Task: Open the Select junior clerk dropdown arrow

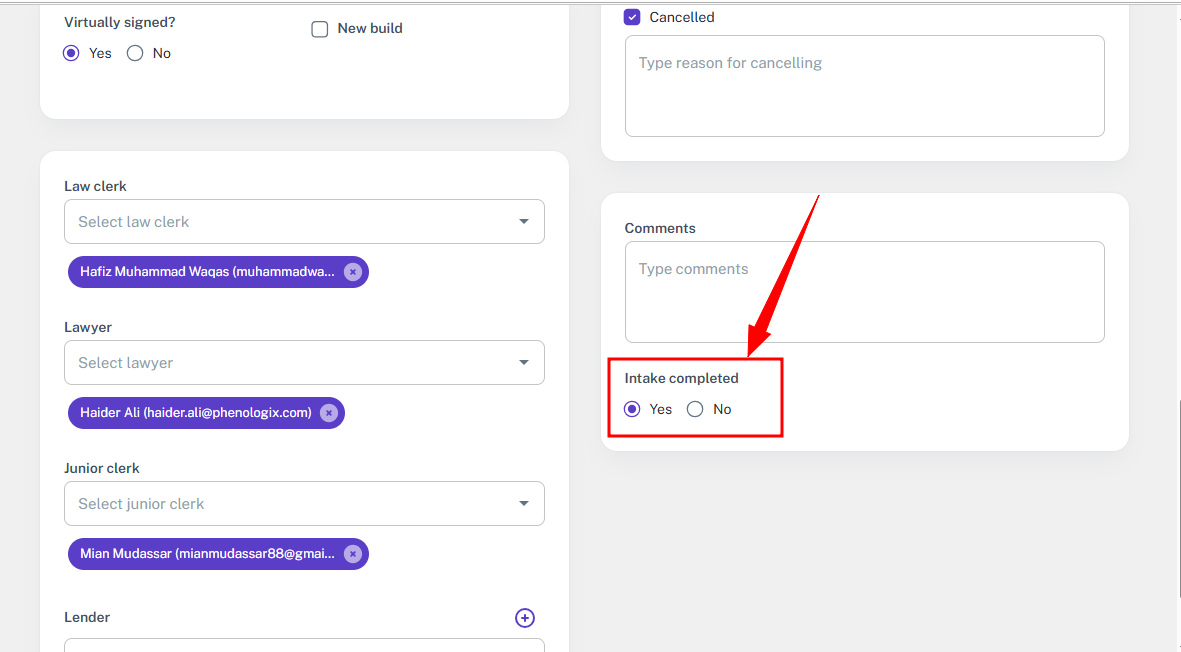Action: (523, 503)
